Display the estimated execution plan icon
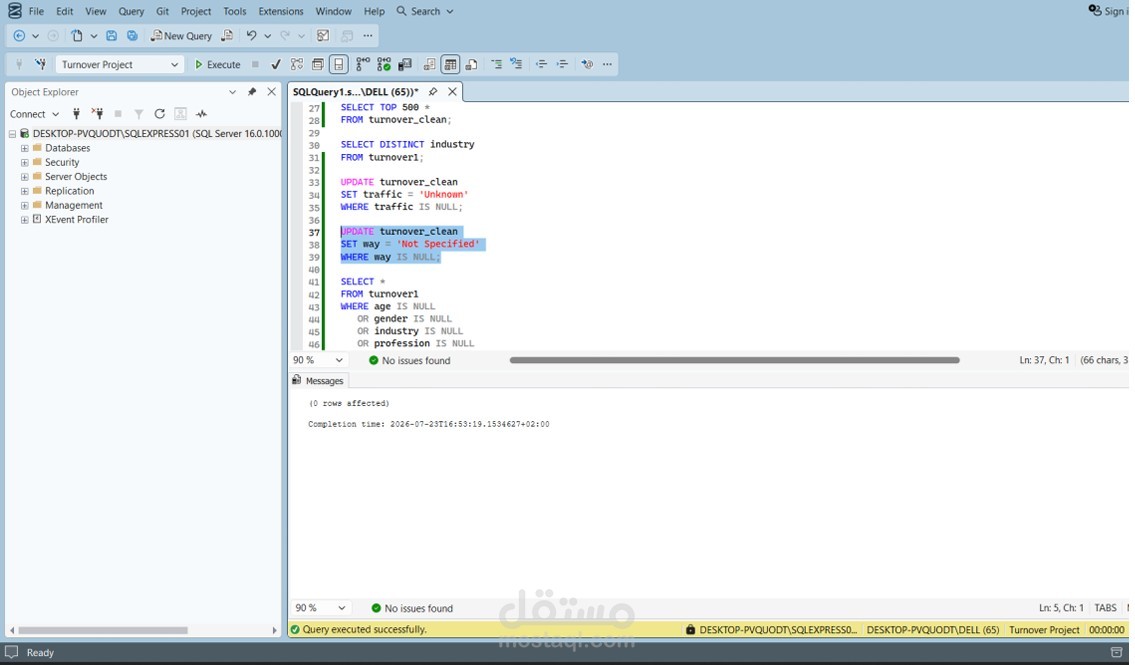Screen dimensions: 1135x665 click(297, 64)
